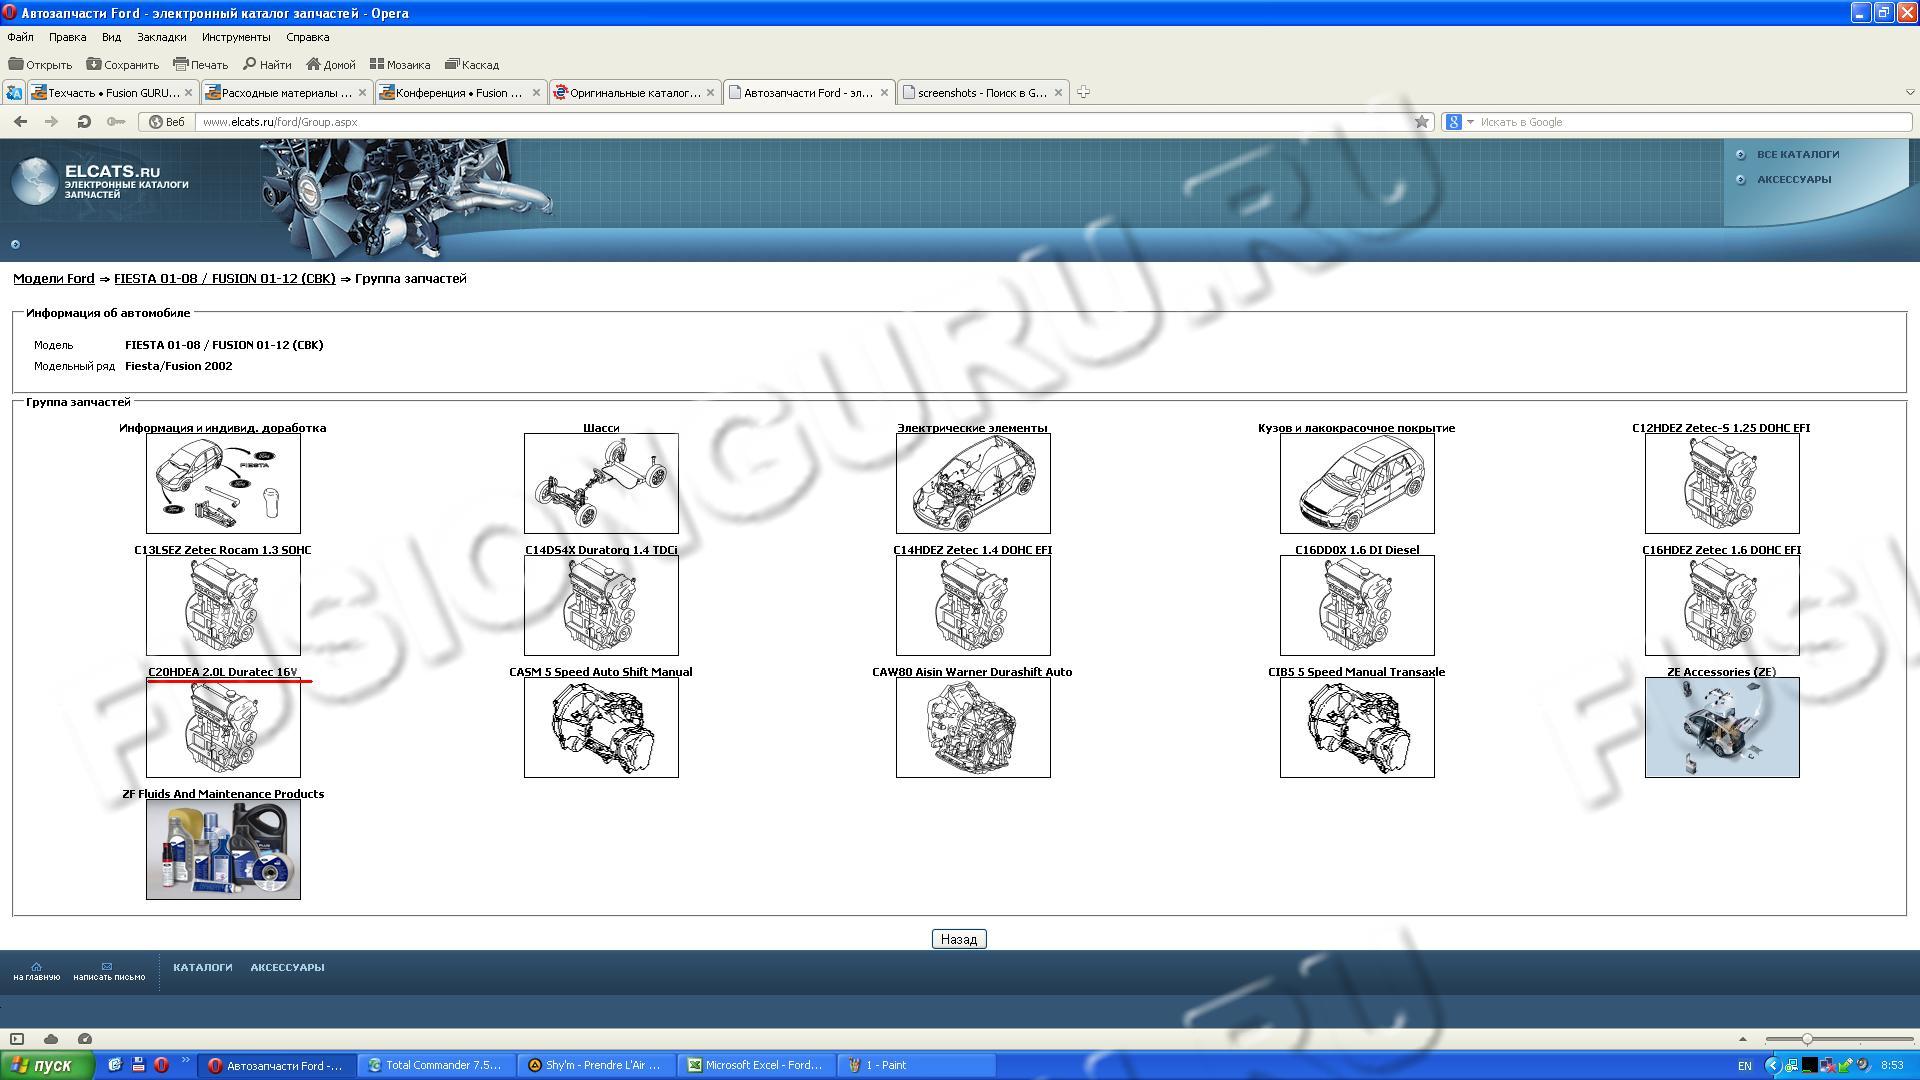Click C20HDEA 2.0L Duratec 16V link
1920x1080 pixels.
pyautogui.click(x=223, y=672)
